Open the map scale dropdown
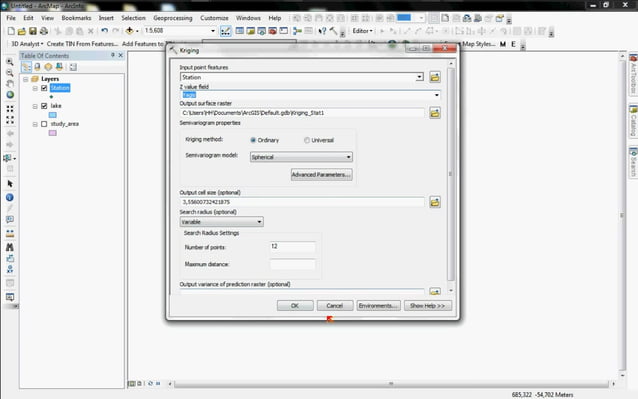Screen dimensions: 638x399 point(213,31)
